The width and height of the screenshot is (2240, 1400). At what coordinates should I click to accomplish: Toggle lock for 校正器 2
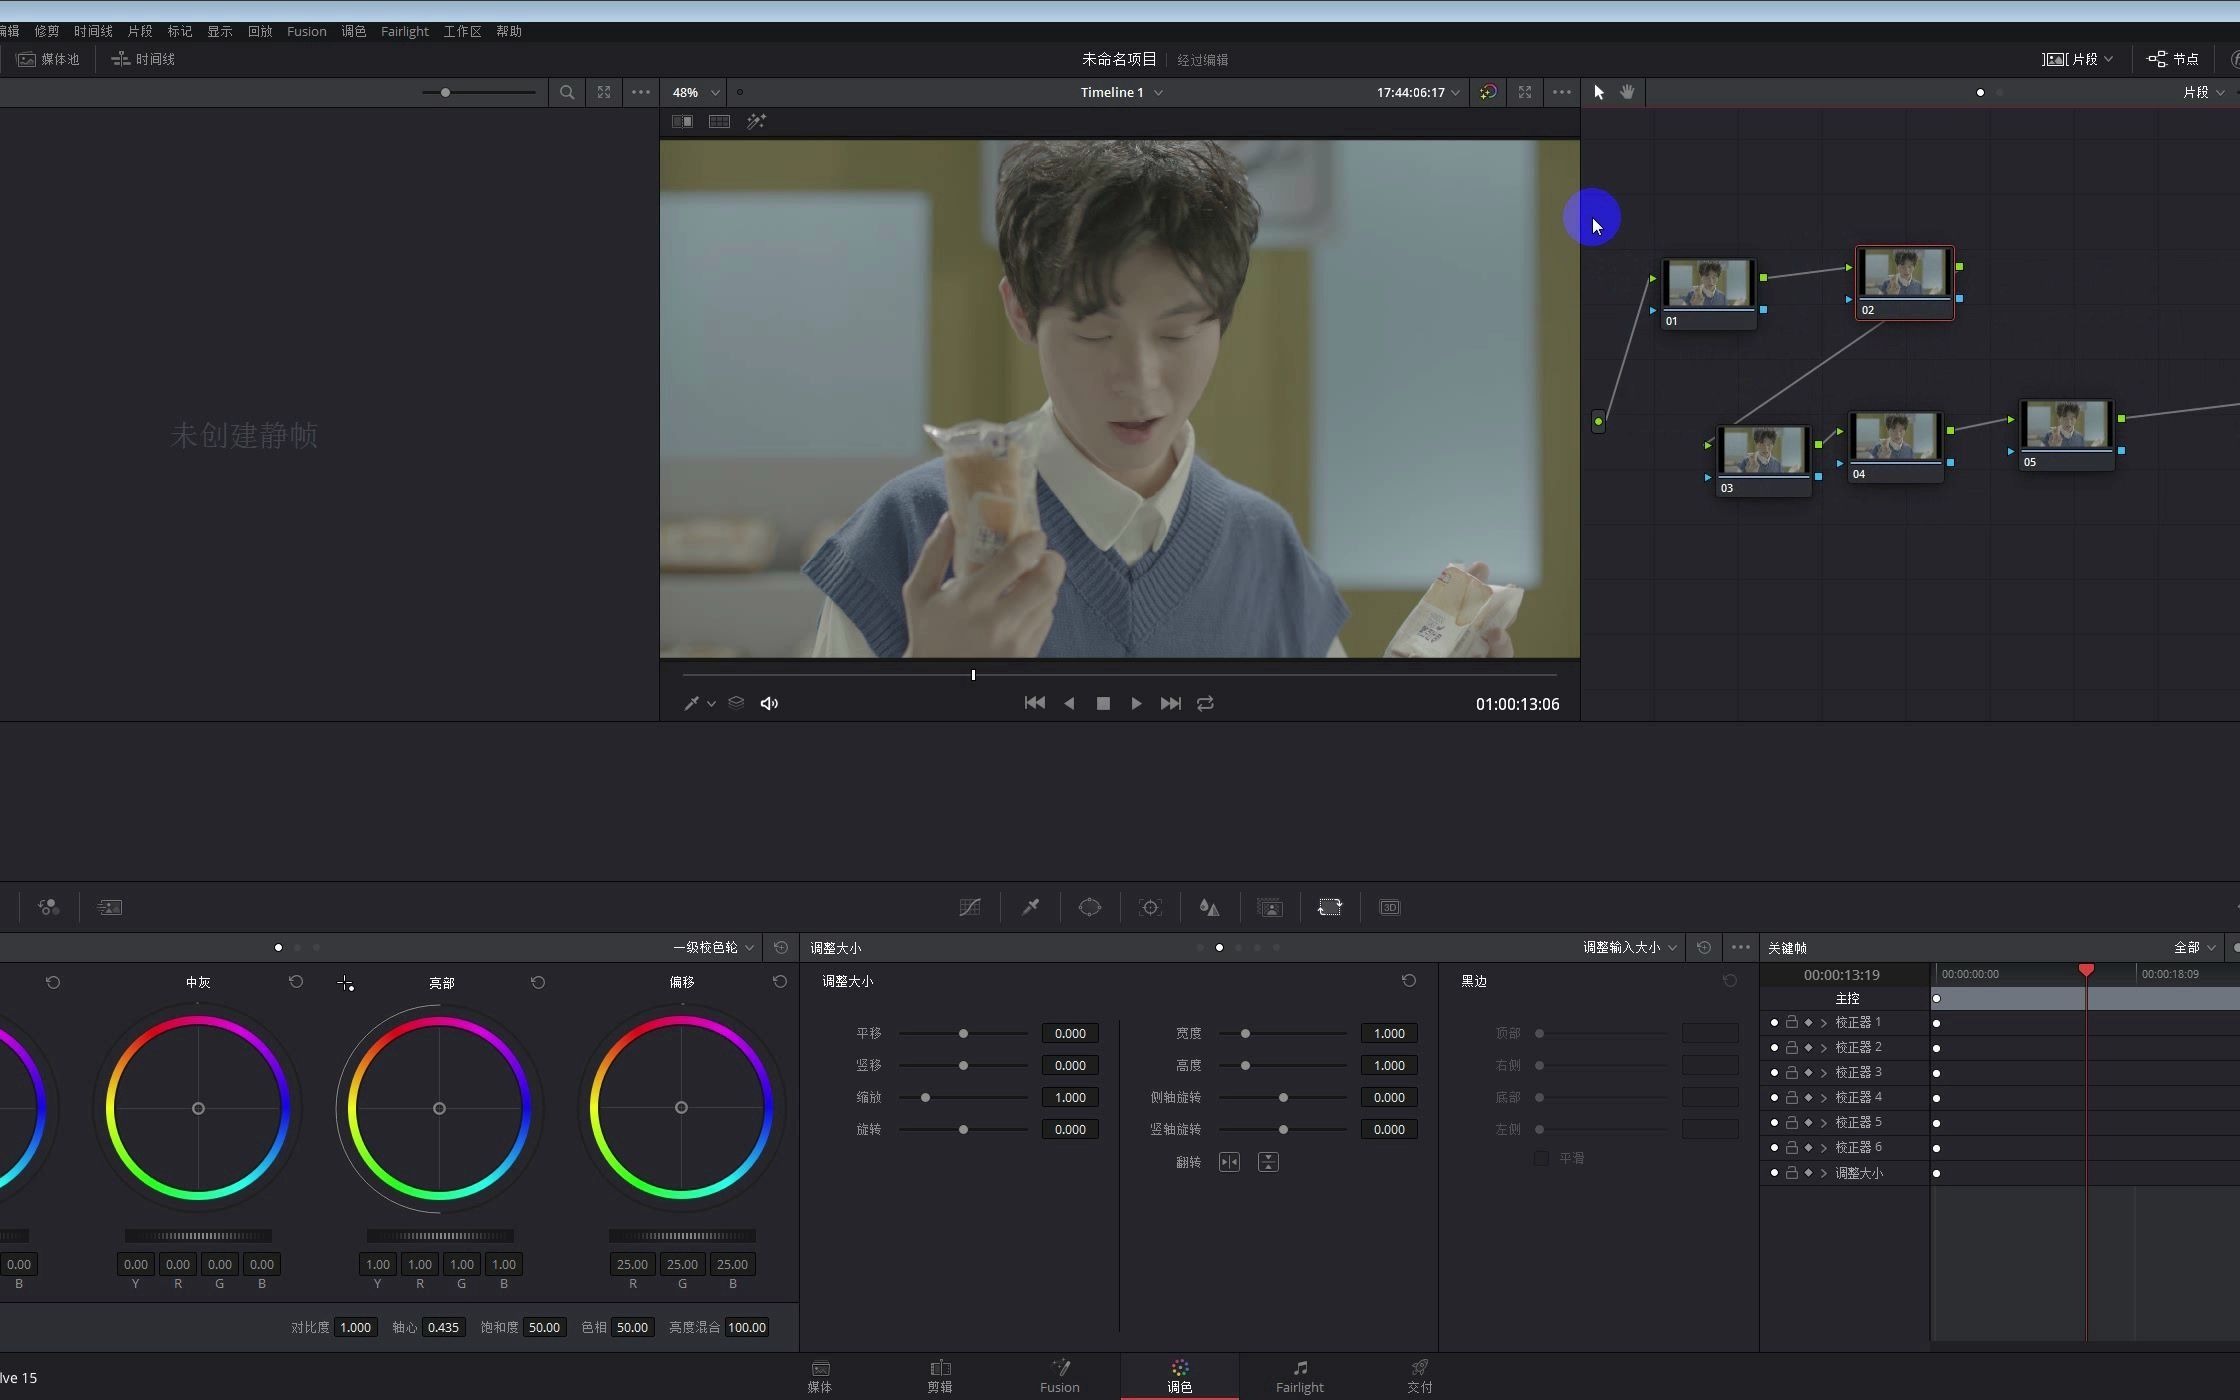coord(1791,1048)
